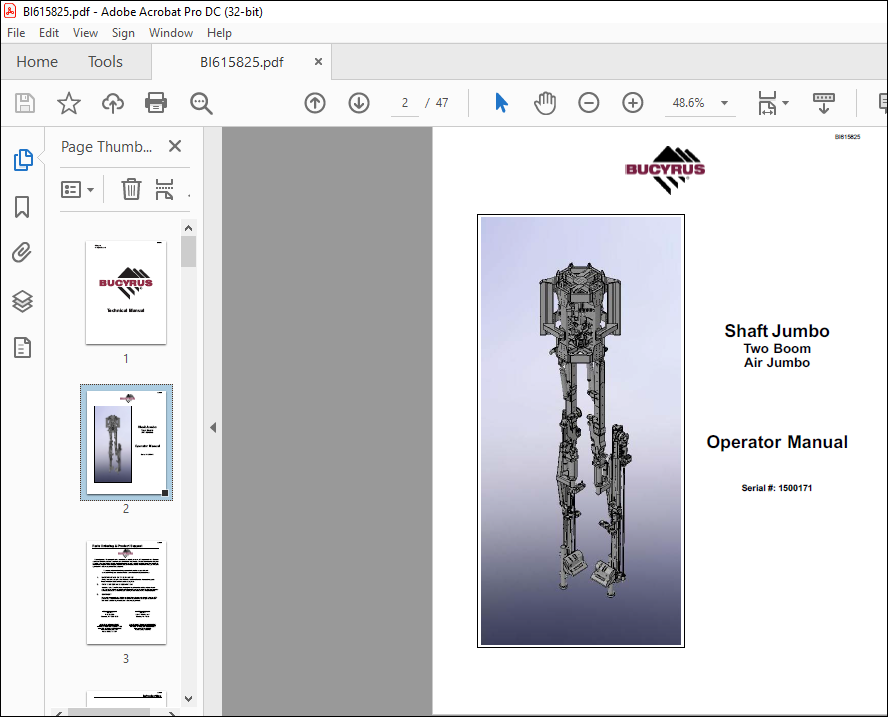Open the document page icon pane in sidebar
Screen dimensions: 888x717
coord(22,348)
